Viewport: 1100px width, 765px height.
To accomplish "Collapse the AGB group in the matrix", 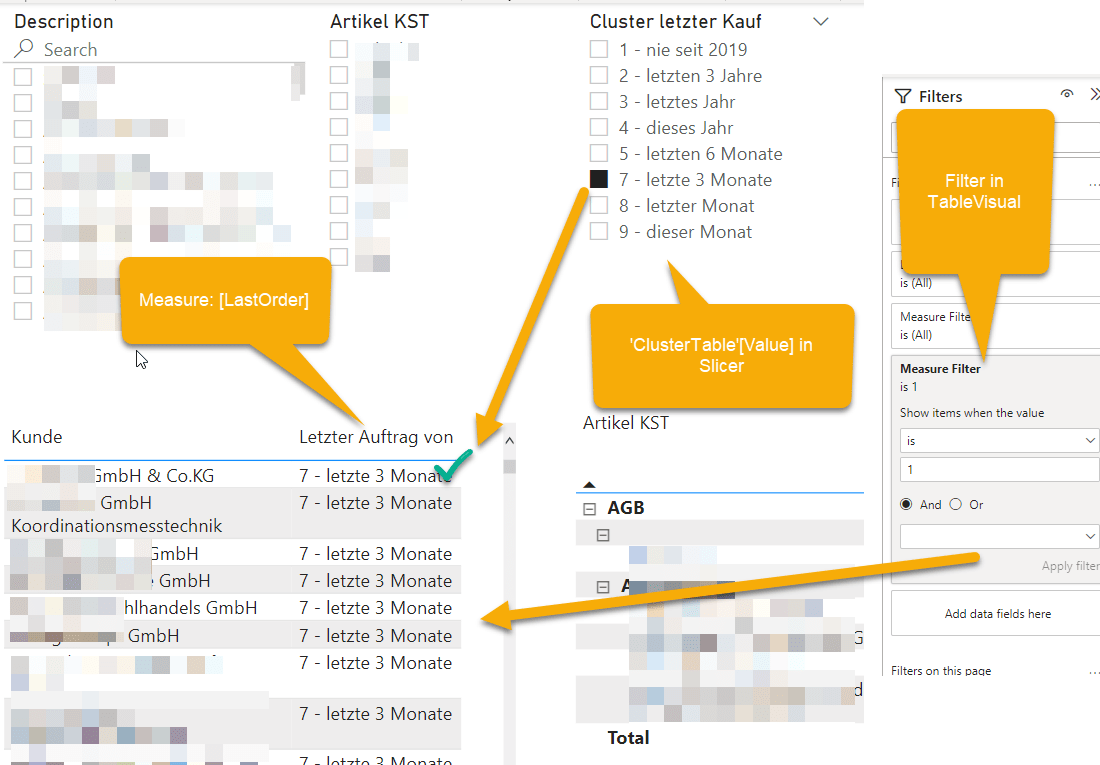I will click(x=588, y=507).
